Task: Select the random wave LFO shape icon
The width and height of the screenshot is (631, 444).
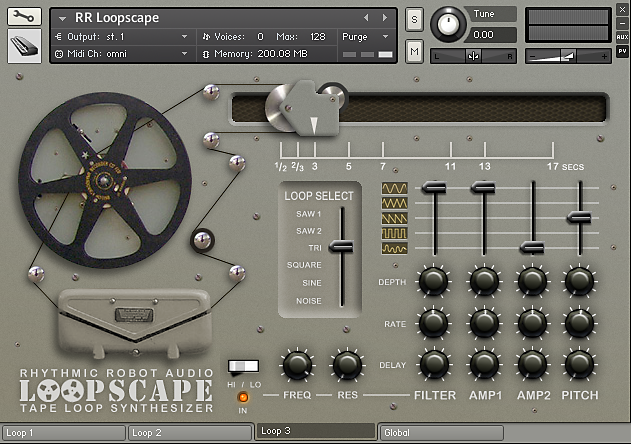Action: coord(394,248)
